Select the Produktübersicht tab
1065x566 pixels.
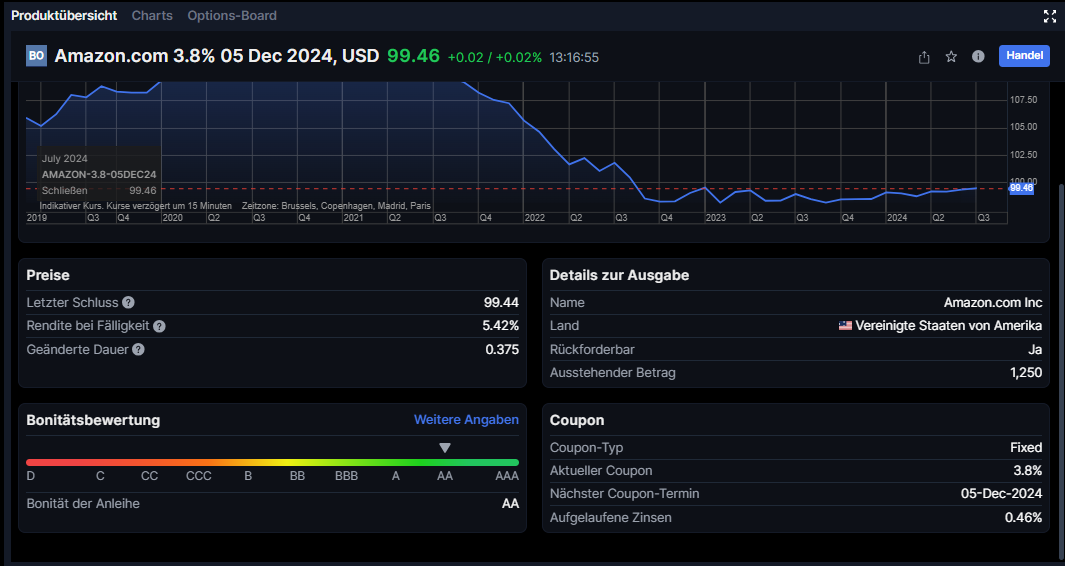tap(64, 15)
